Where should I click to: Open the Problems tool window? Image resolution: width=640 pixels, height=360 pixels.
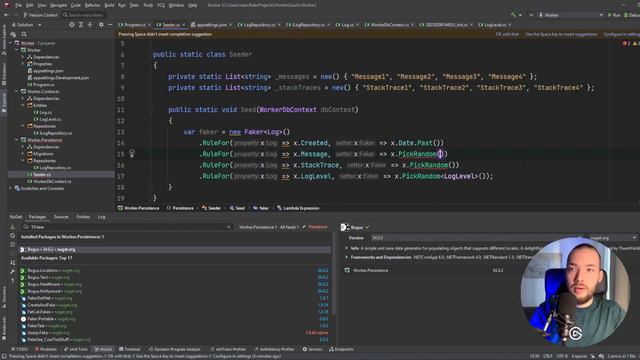tap(46, 349)
